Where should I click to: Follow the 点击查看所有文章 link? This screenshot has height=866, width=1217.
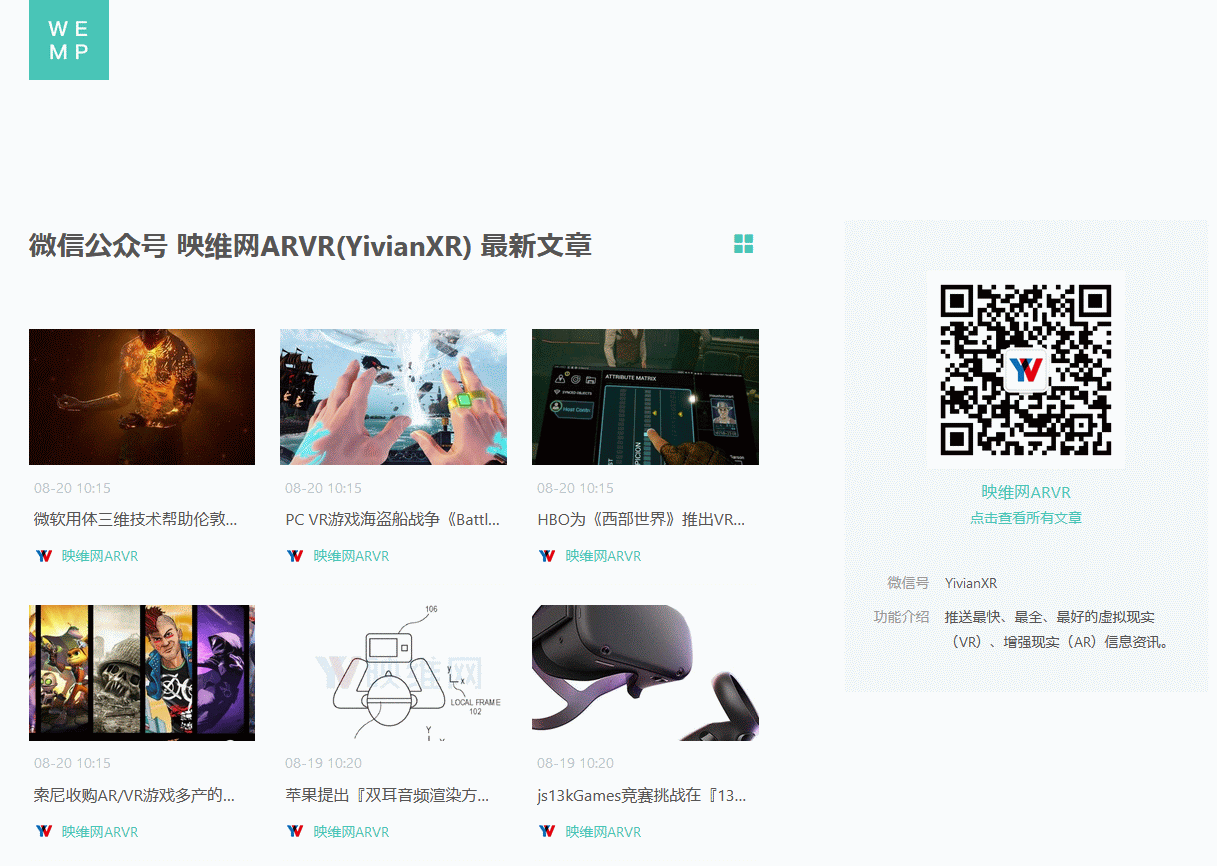[1026, 518]
